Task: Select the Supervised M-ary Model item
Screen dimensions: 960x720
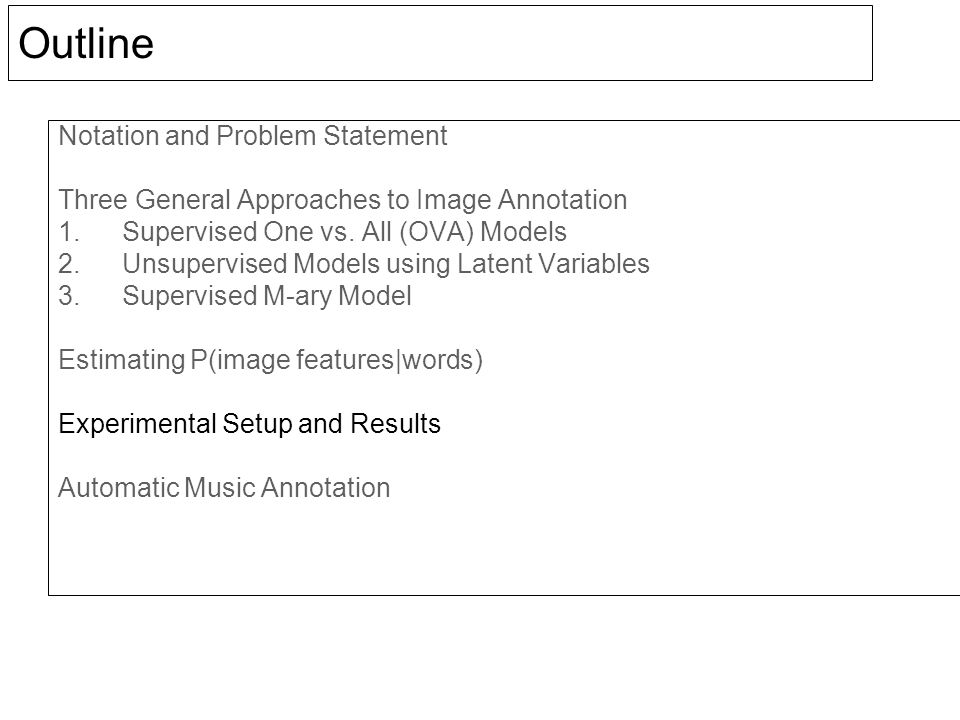Action: click(x=267, y=296)
